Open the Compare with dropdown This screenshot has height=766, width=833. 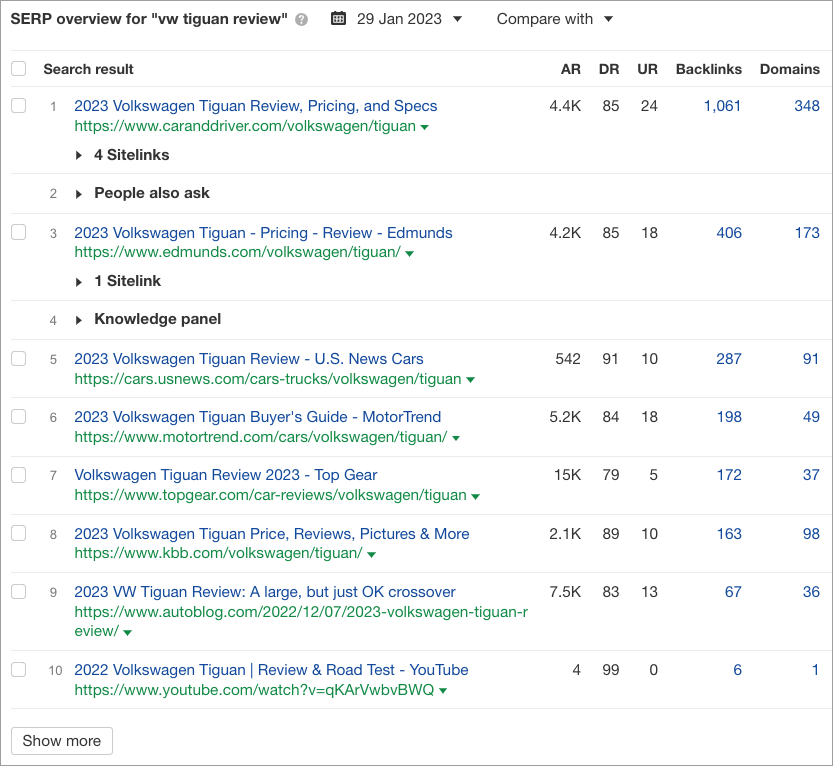[x=555, y=19]
